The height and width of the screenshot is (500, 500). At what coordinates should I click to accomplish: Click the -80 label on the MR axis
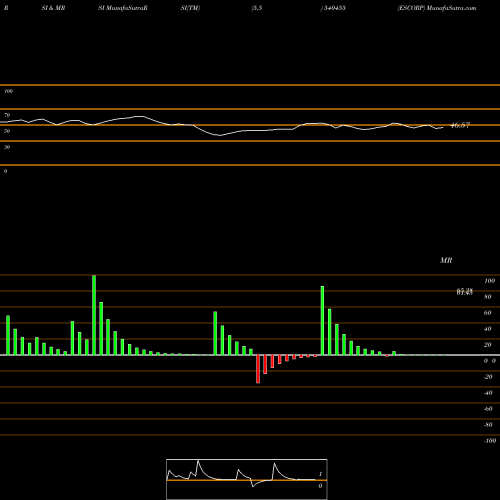pyautogui.click(x=488, y=425)
